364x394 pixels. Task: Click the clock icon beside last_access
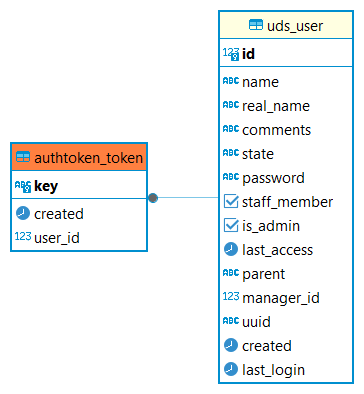point(231,249)
